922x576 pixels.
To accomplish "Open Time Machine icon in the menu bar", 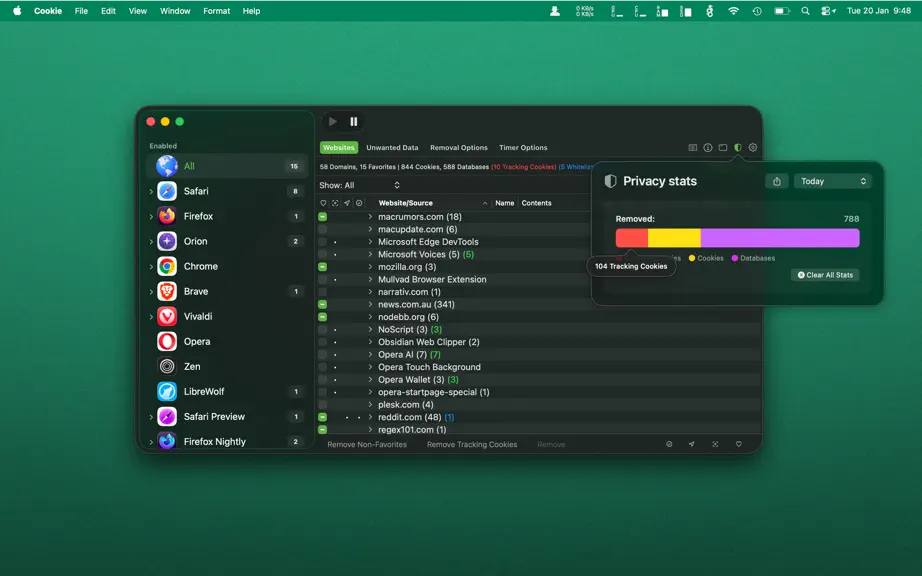I will (757, 11).
